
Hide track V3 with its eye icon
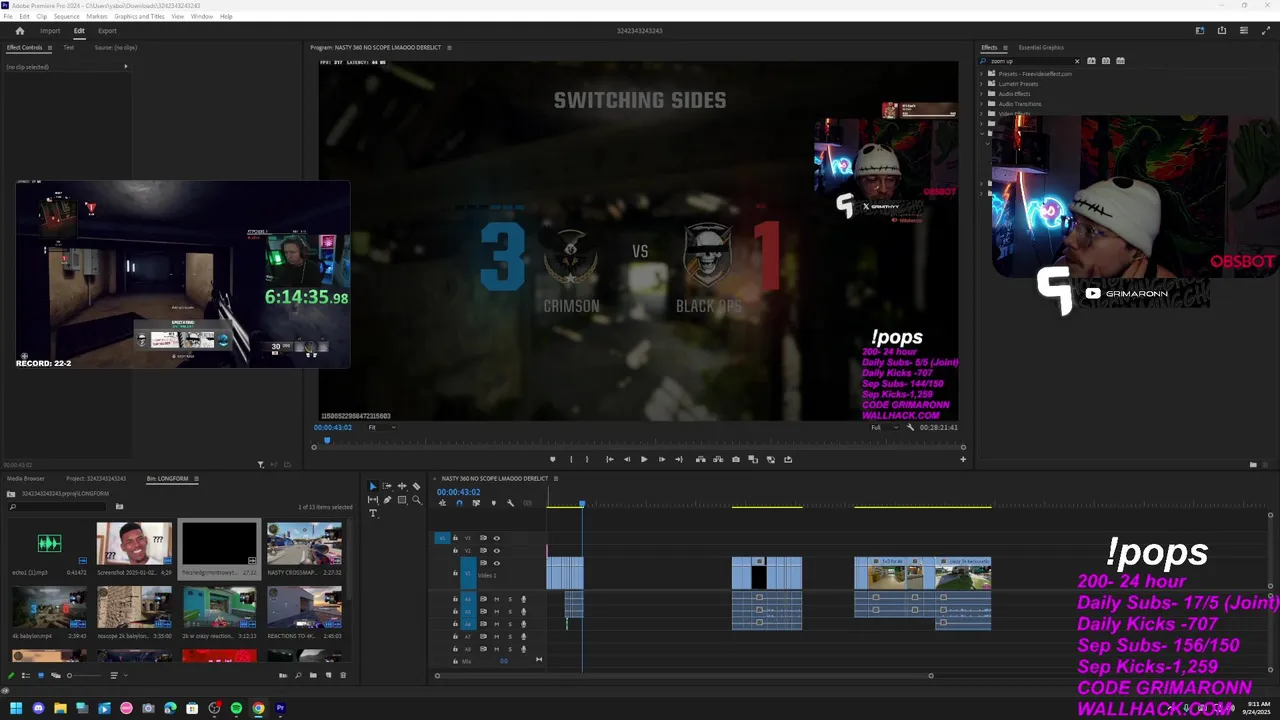coord(496,538)
